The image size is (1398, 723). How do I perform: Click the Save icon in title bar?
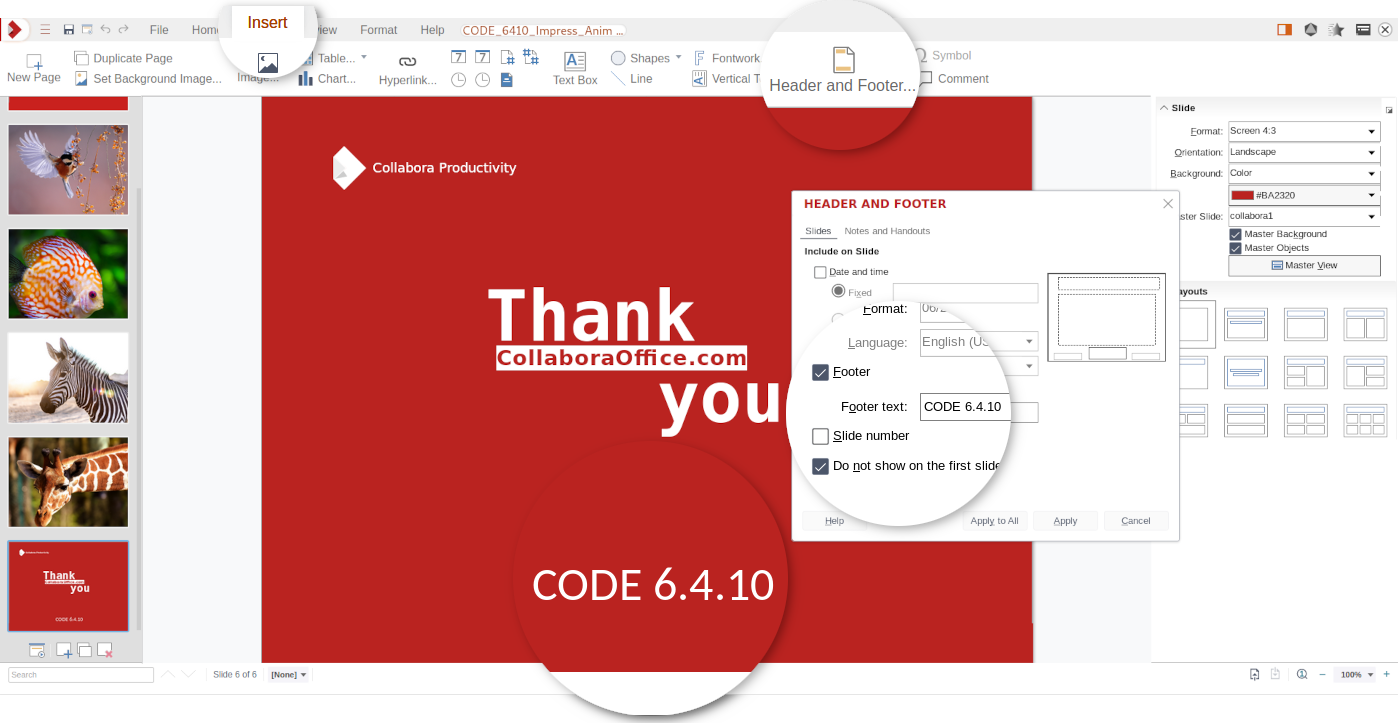[68, 30]
